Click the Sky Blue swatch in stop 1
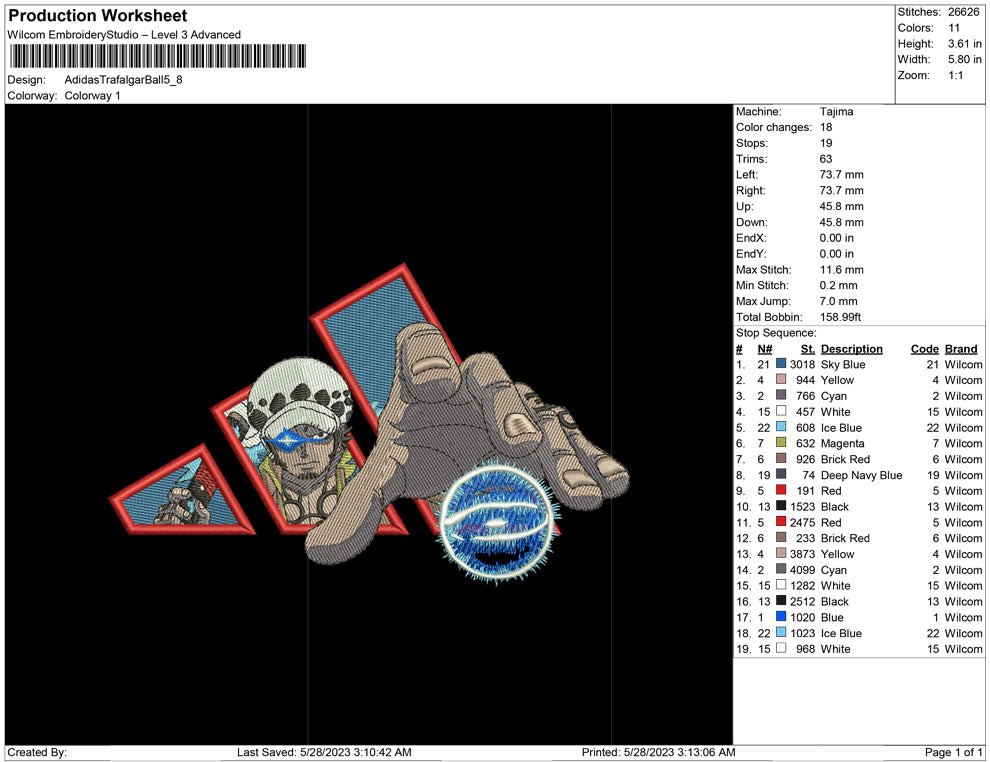The height and width of the screenshot is (762, 990). pos(781,364)
